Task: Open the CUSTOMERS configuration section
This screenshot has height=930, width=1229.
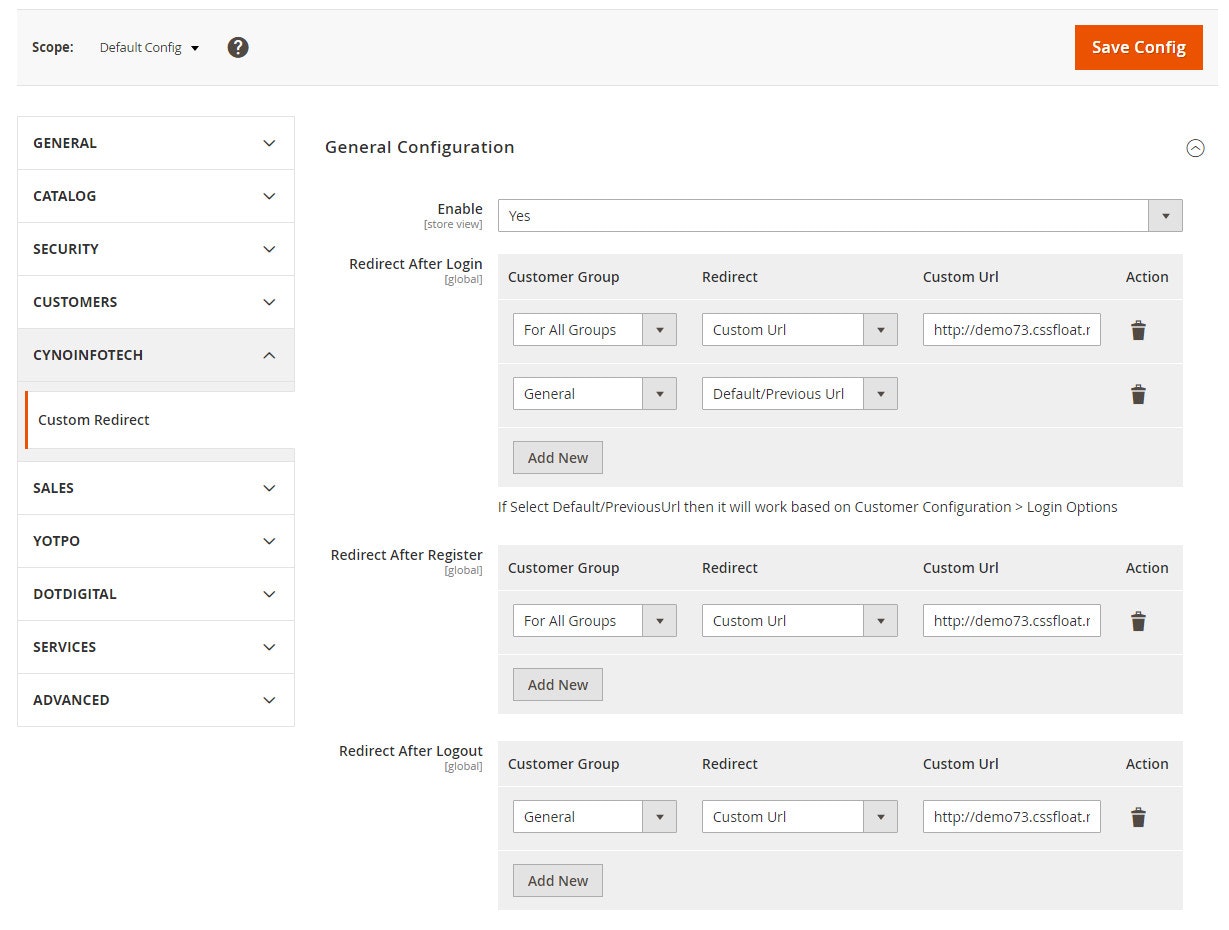Action: point(155,301)
